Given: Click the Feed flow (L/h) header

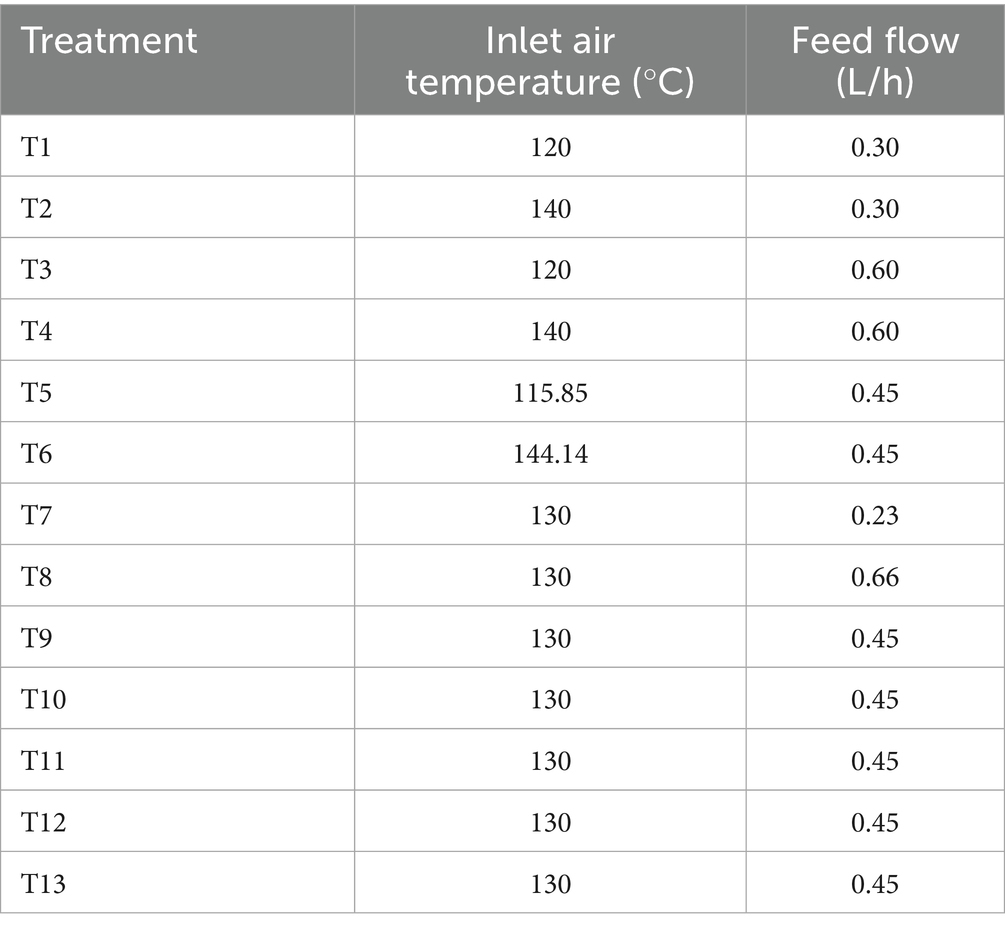Looking at the screenshot, I should pos(875,60).
